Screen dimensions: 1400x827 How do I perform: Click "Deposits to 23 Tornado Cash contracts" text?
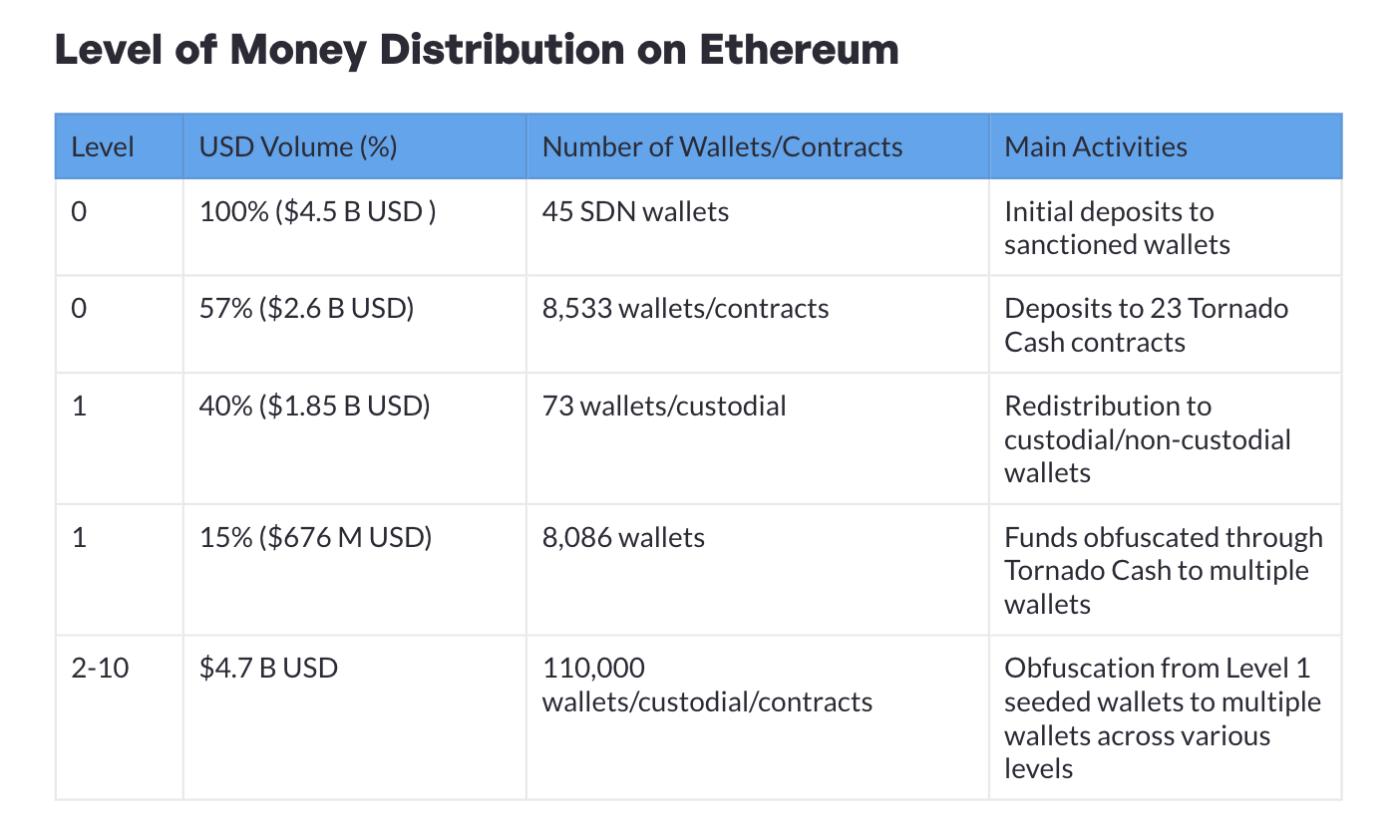[x=1145, y=324]
